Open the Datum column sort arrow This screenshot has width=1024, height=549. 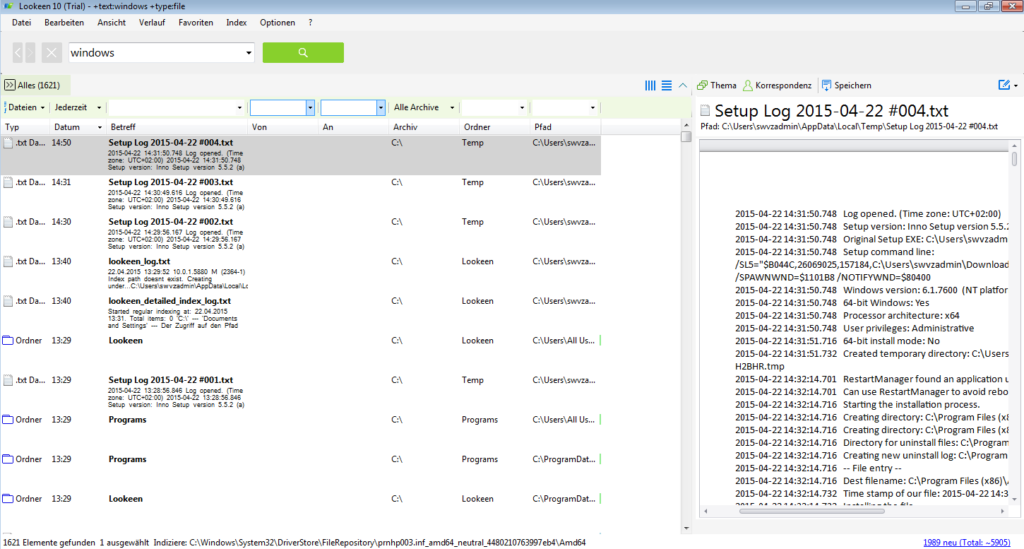pyautogui.click(x=99, y=127)
